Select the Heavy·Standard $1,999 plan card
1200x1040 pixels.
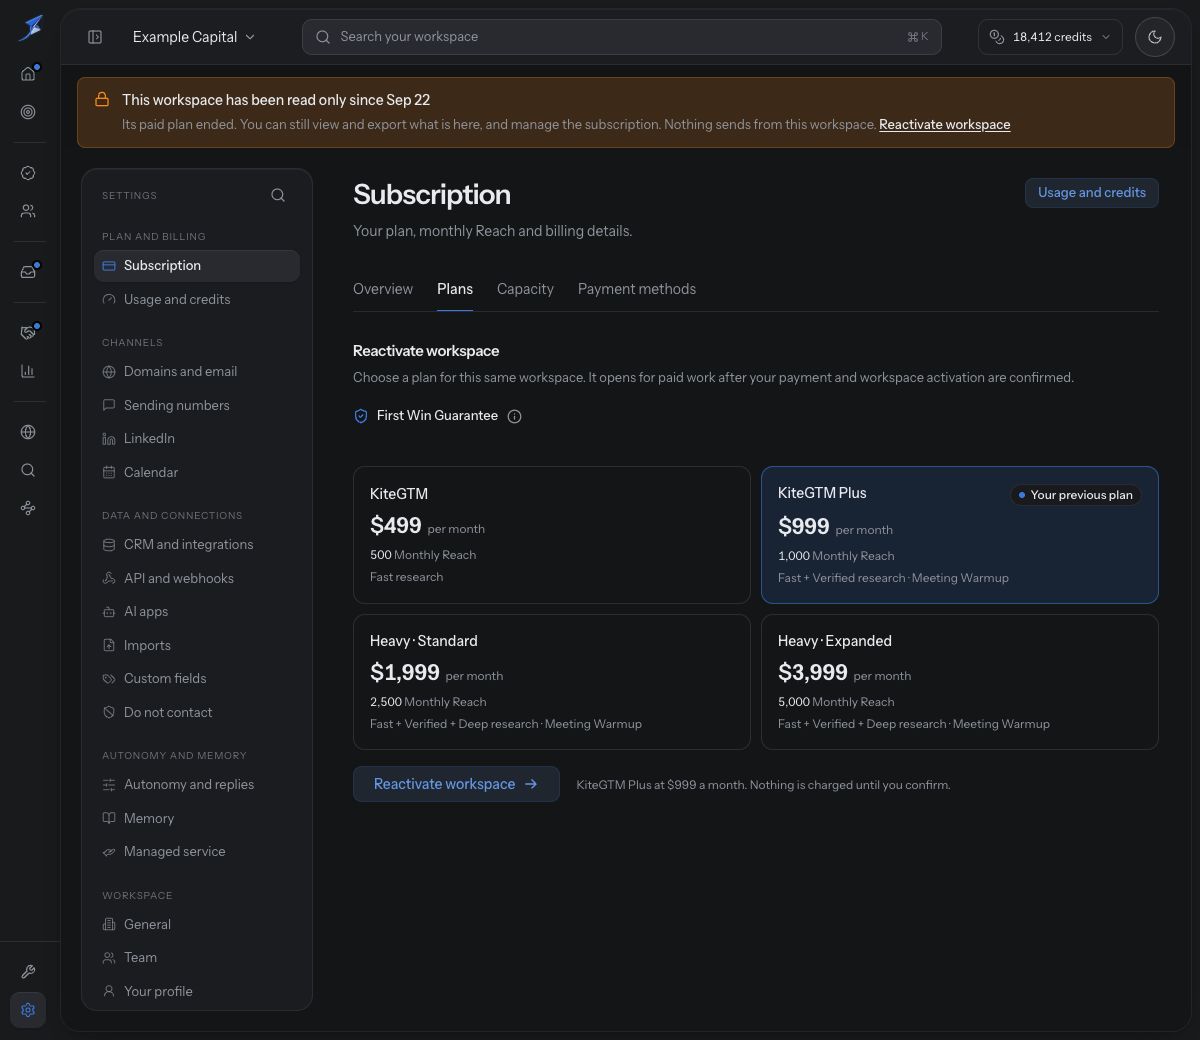552,682
